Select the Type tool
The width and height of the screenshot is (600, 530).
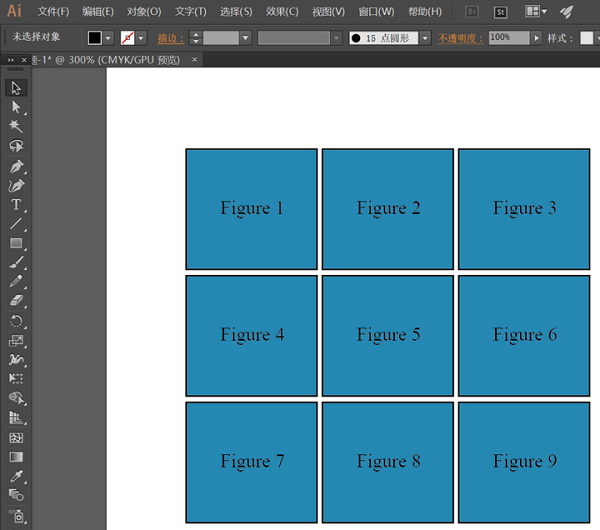16,205
